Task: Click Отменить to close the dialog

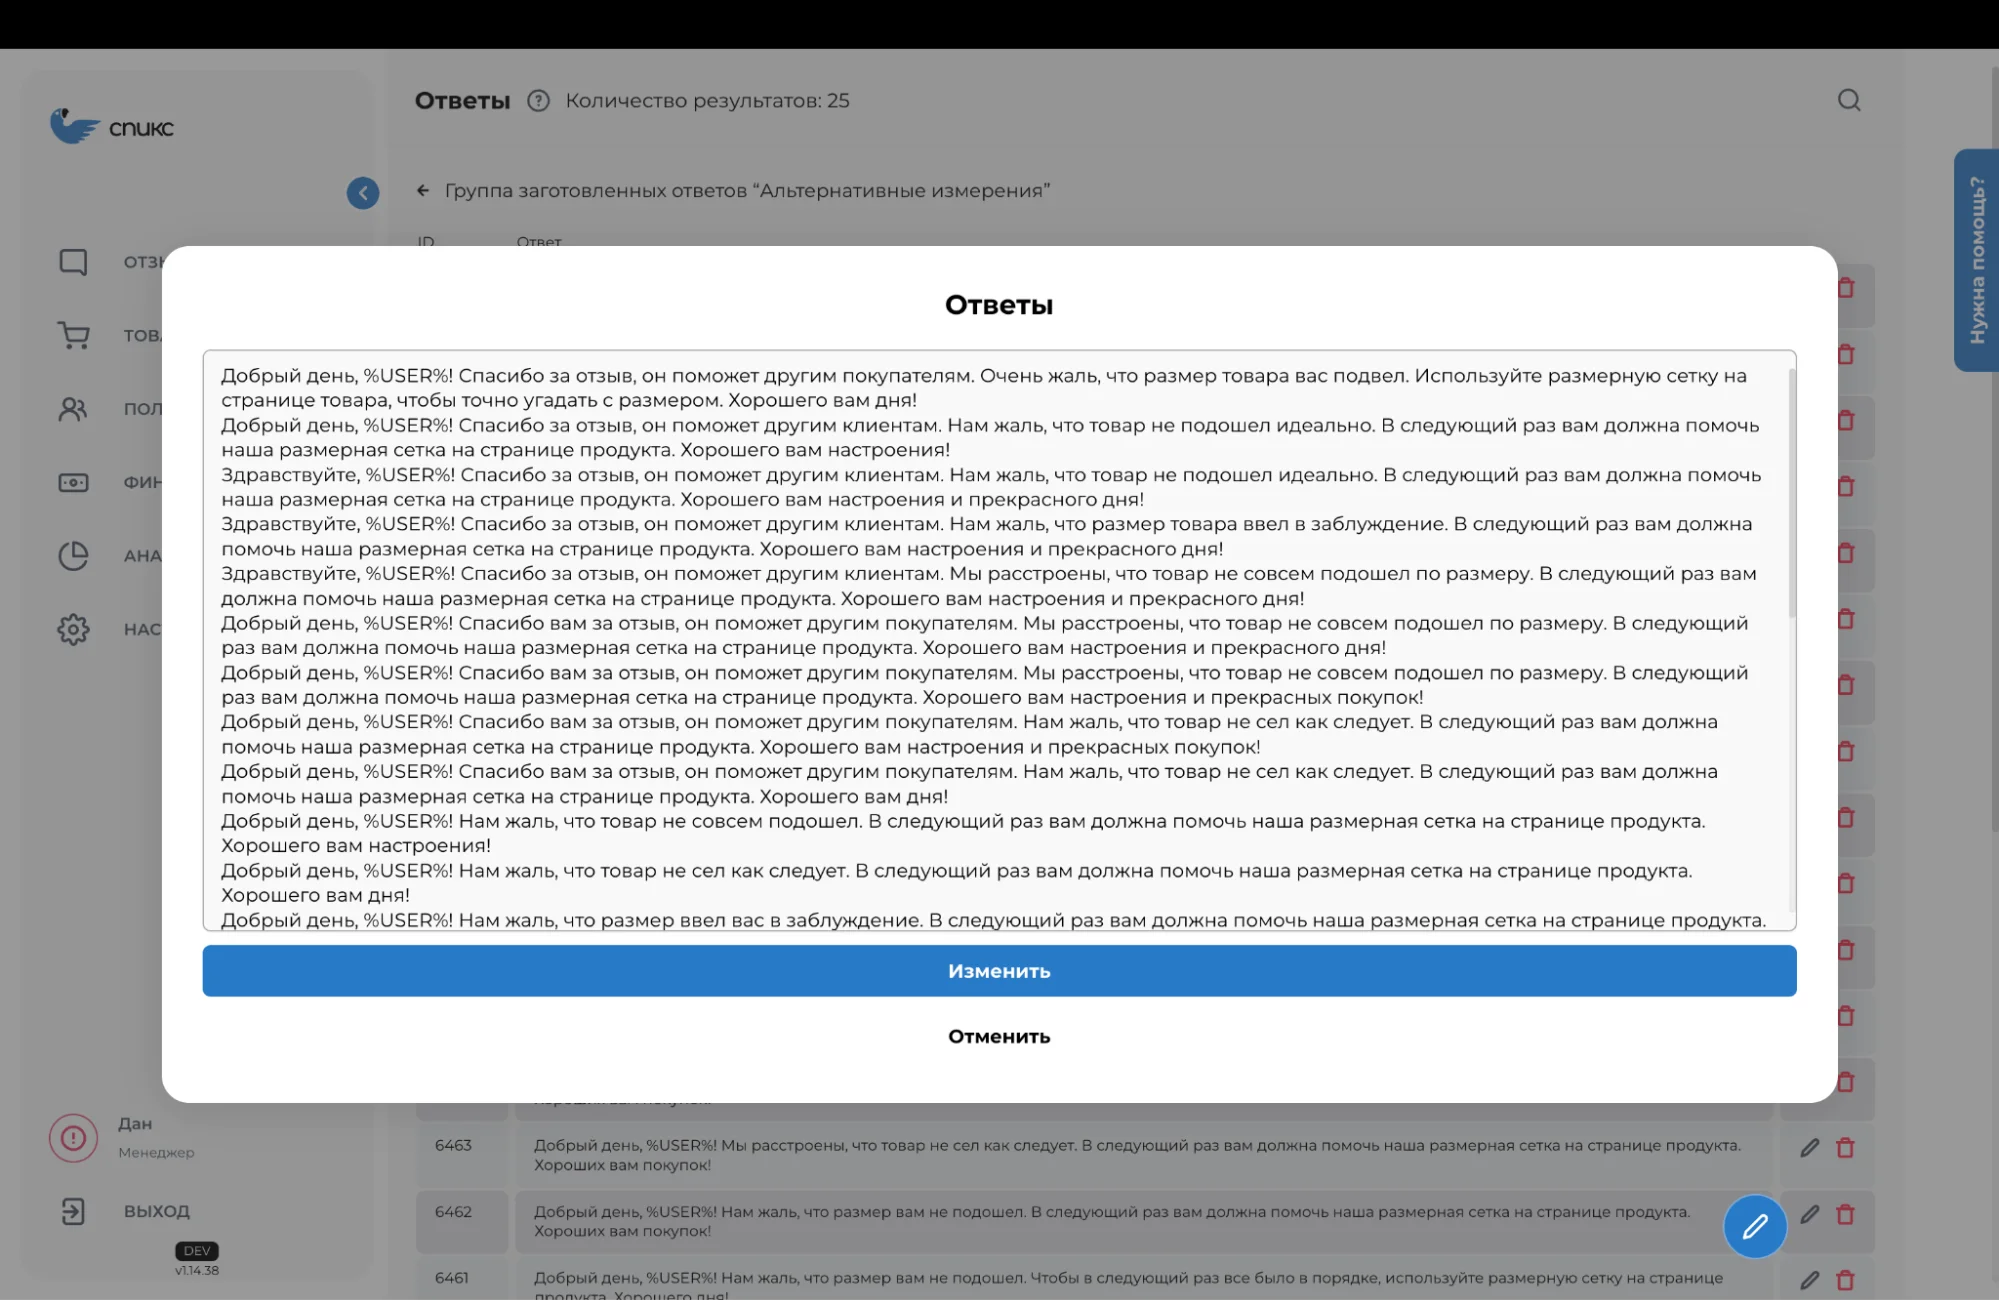Action: point(999,1036)
